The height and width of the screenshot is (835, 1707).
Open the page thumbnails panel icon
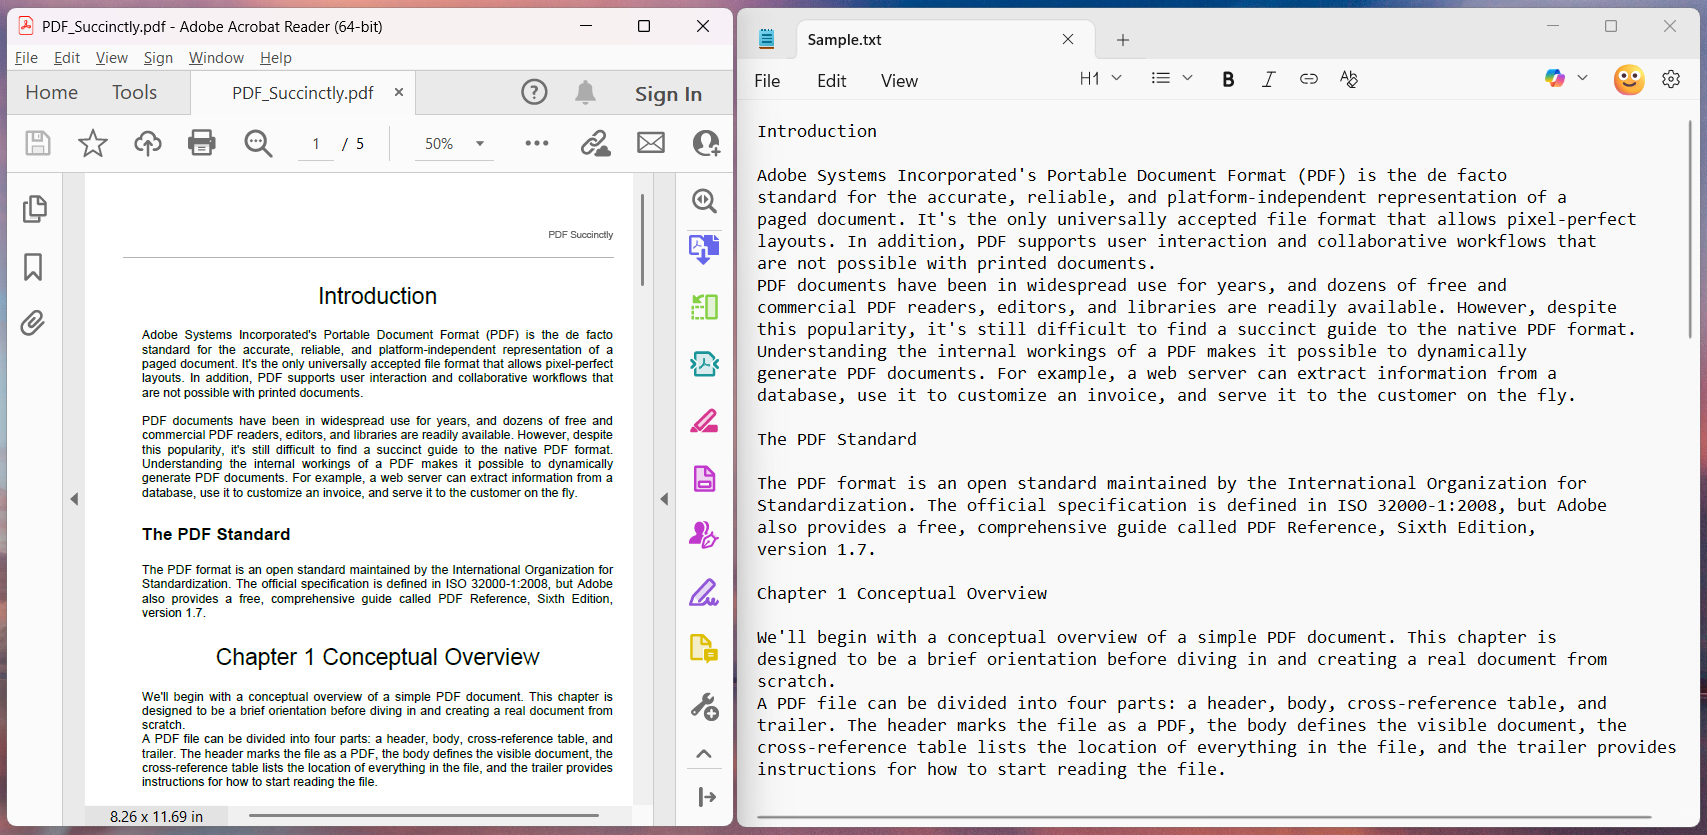point(34,209)
